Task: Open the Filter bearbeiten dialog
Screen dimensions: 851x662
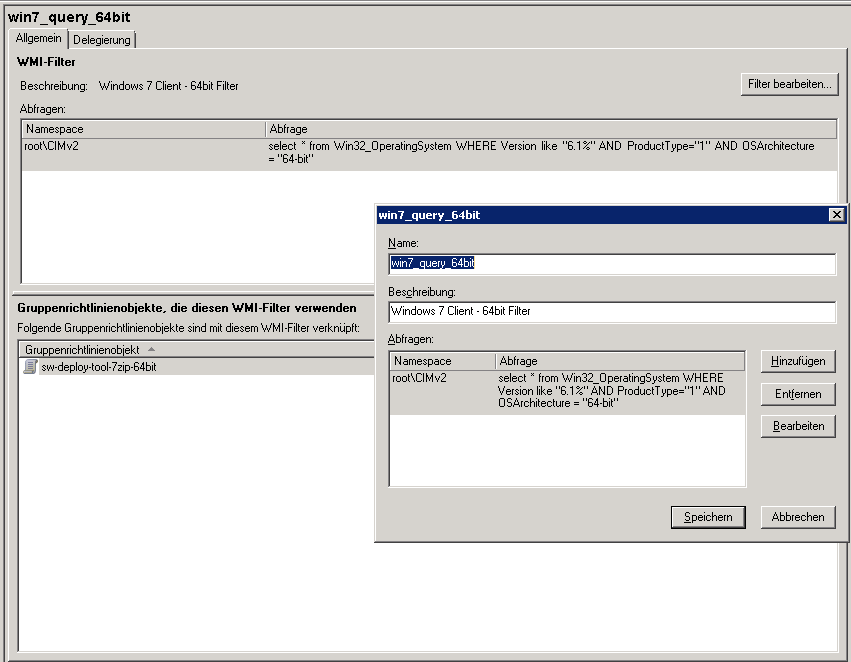Action: coord(789,84)
